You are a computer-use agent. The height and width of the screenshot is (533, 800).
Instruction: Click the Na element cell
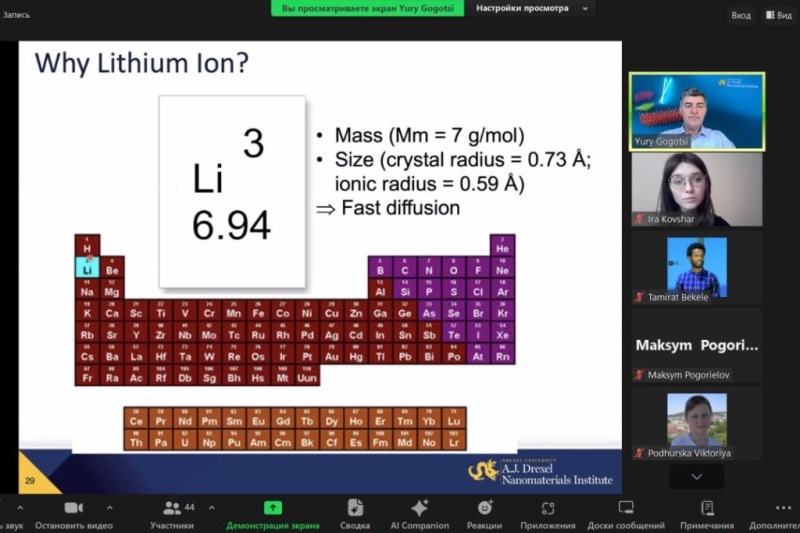coord(87,289)
